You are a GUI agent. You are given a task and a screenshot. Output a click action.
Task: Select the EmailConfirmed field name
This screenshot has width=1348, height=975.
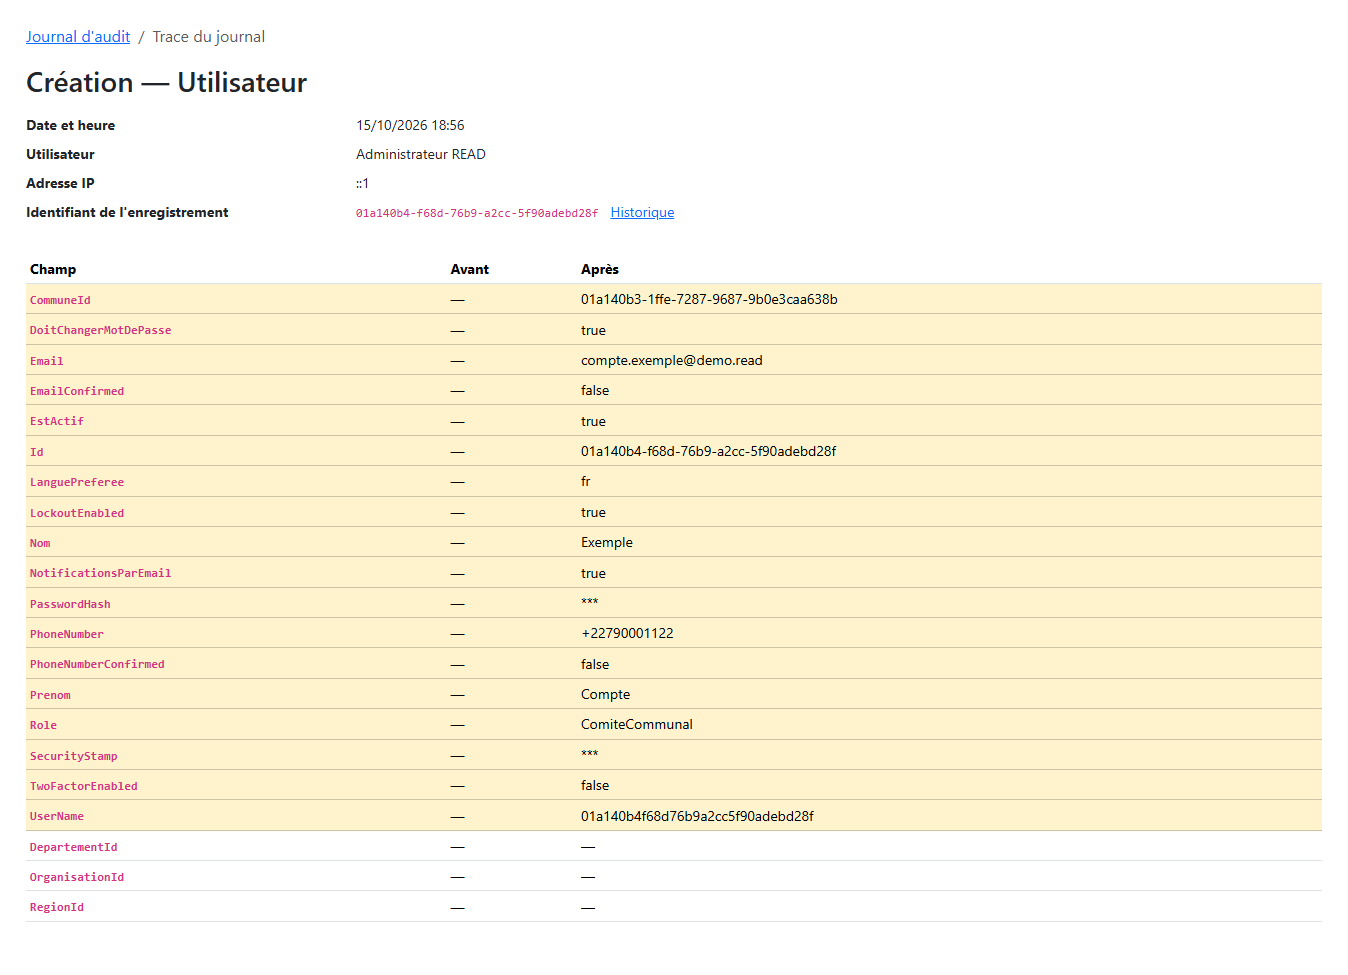(77, 391)
